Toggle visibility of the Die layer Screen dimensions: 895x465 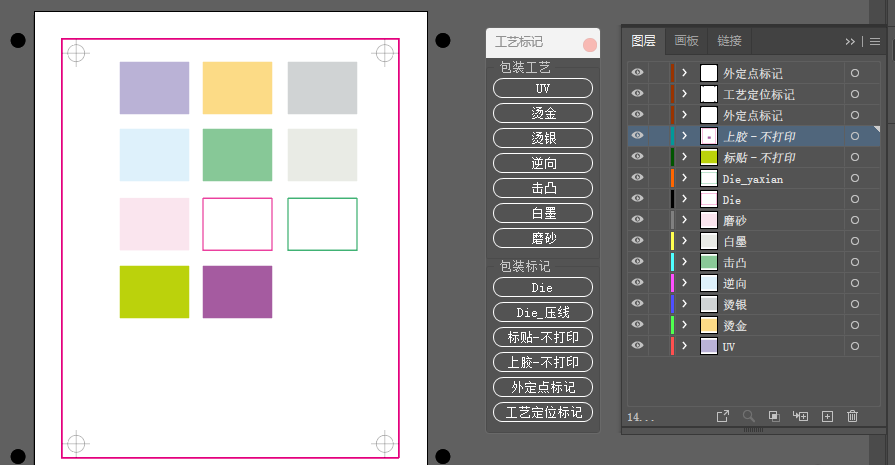(638, 199)
